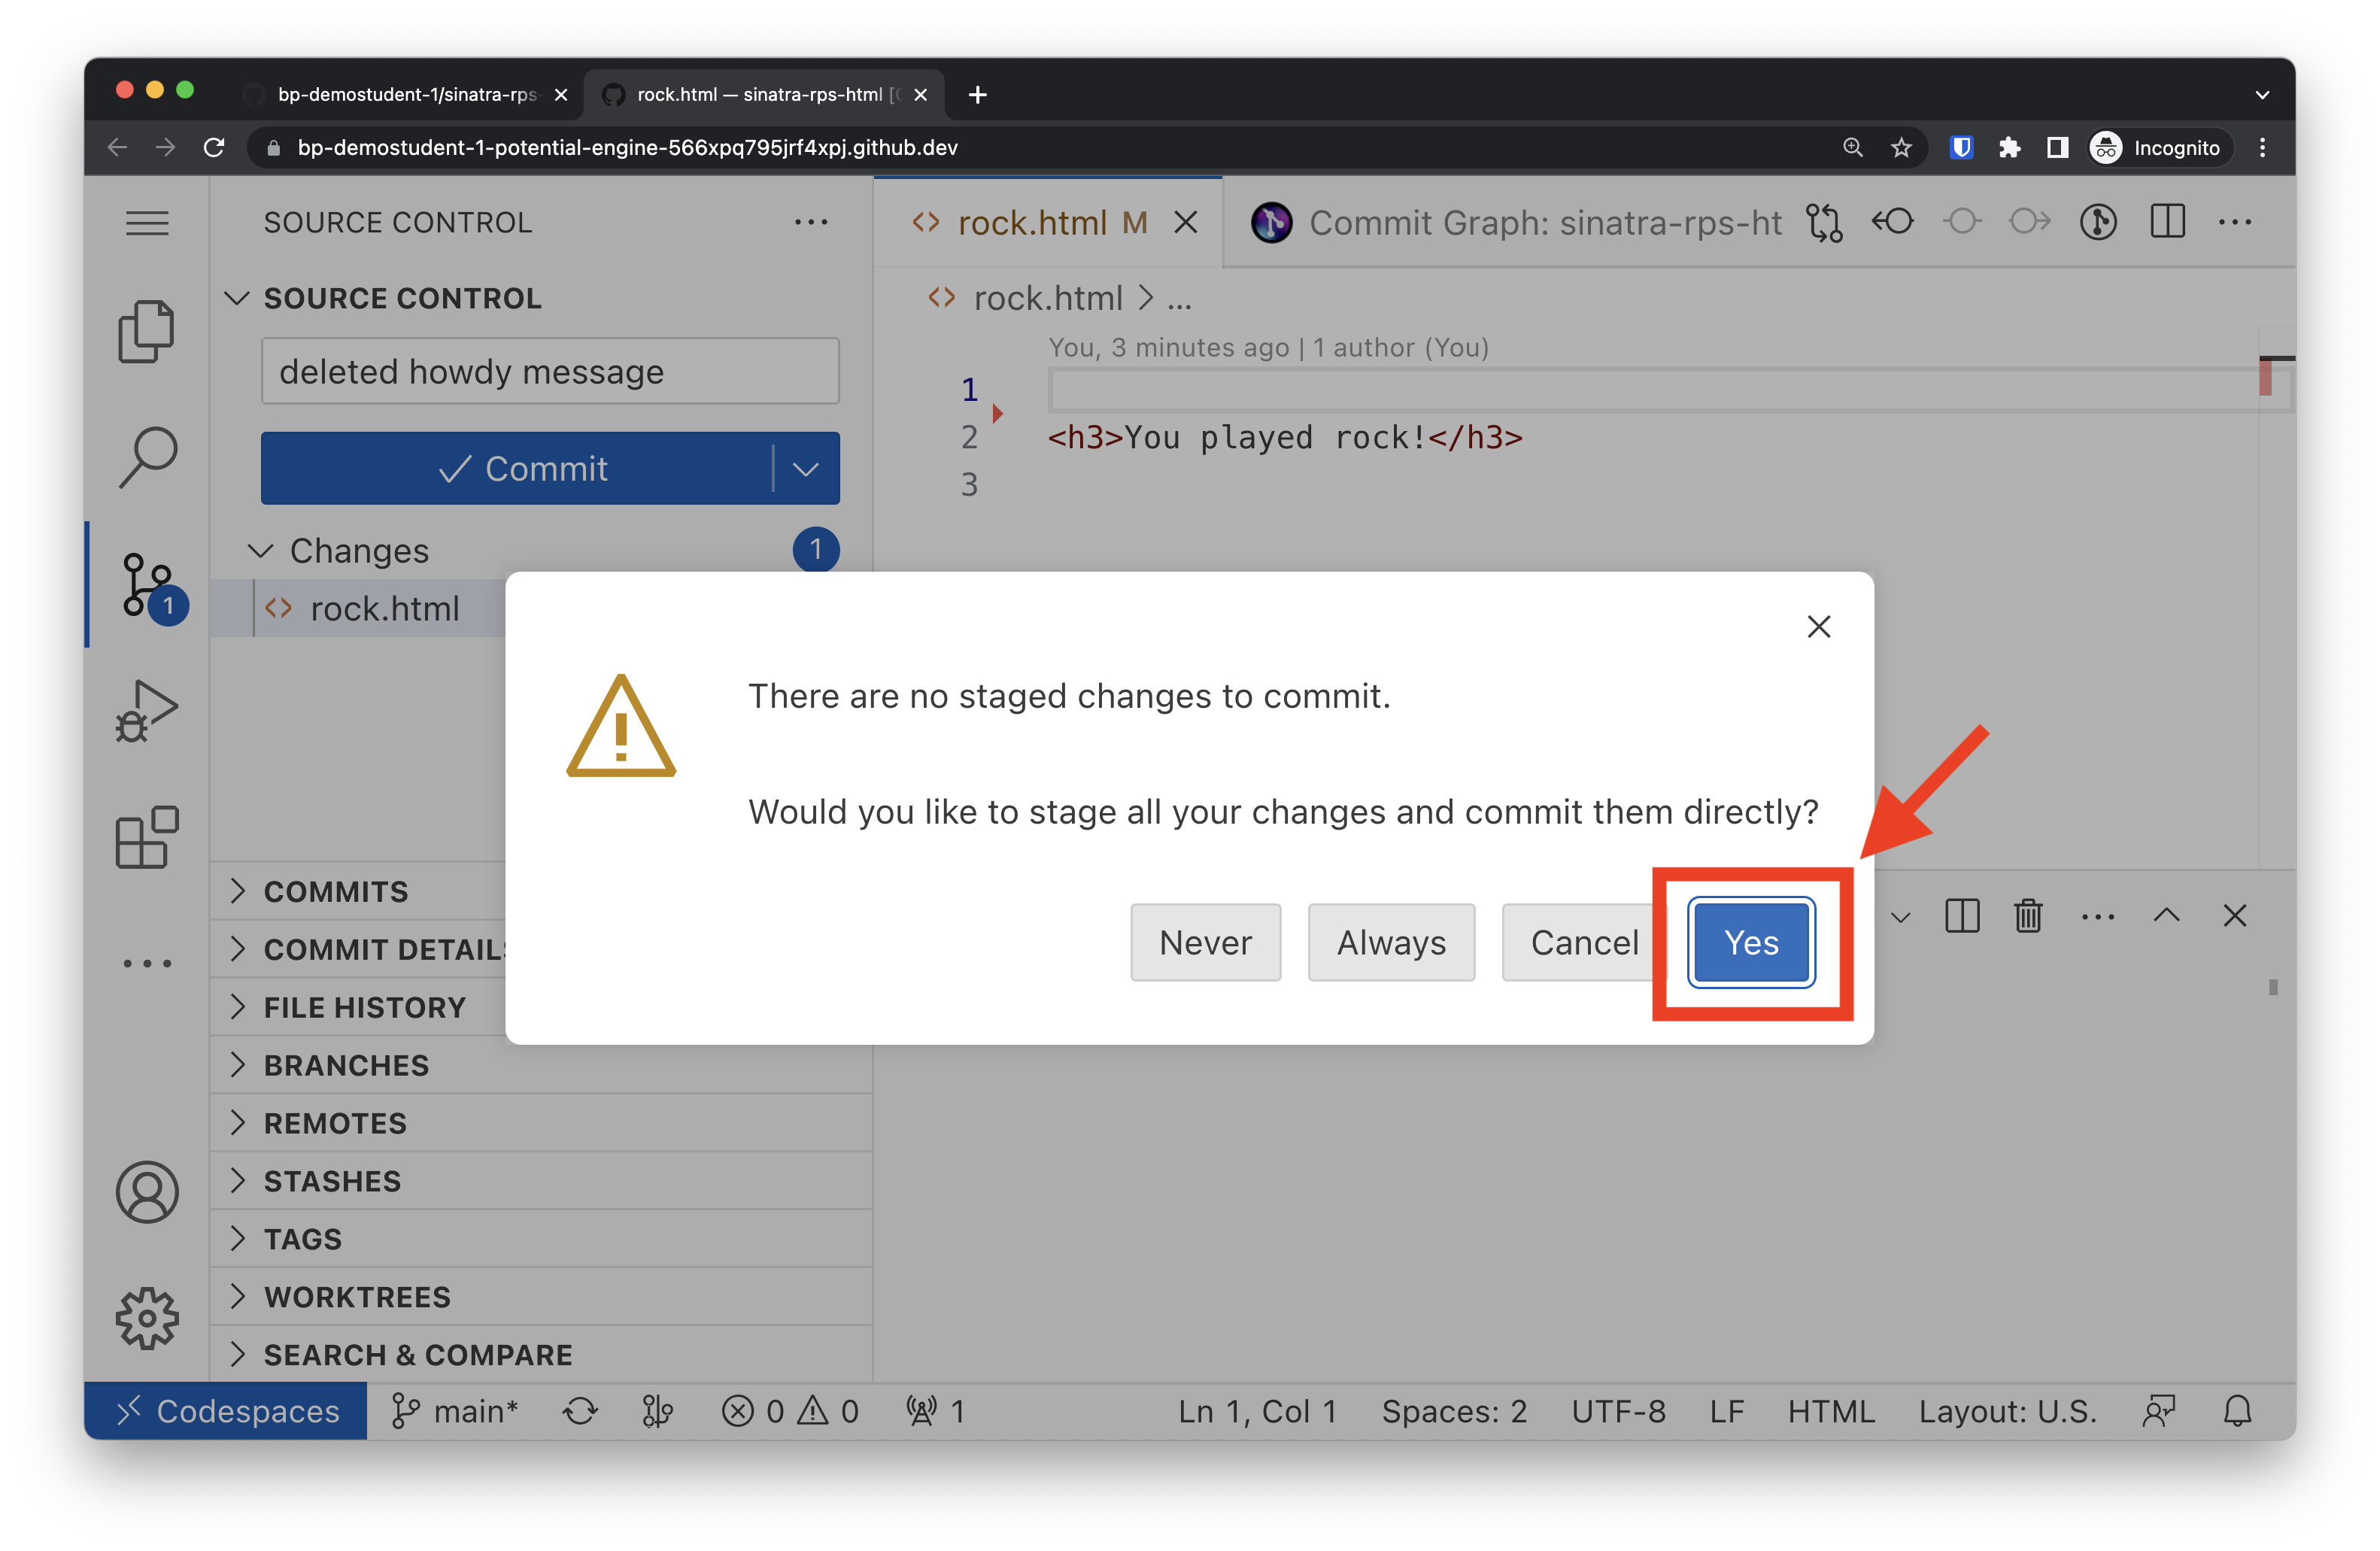Open the Accounts icon in activity bar
The width and height of the screenshot is (2380, 1551).
(147, 1192)
